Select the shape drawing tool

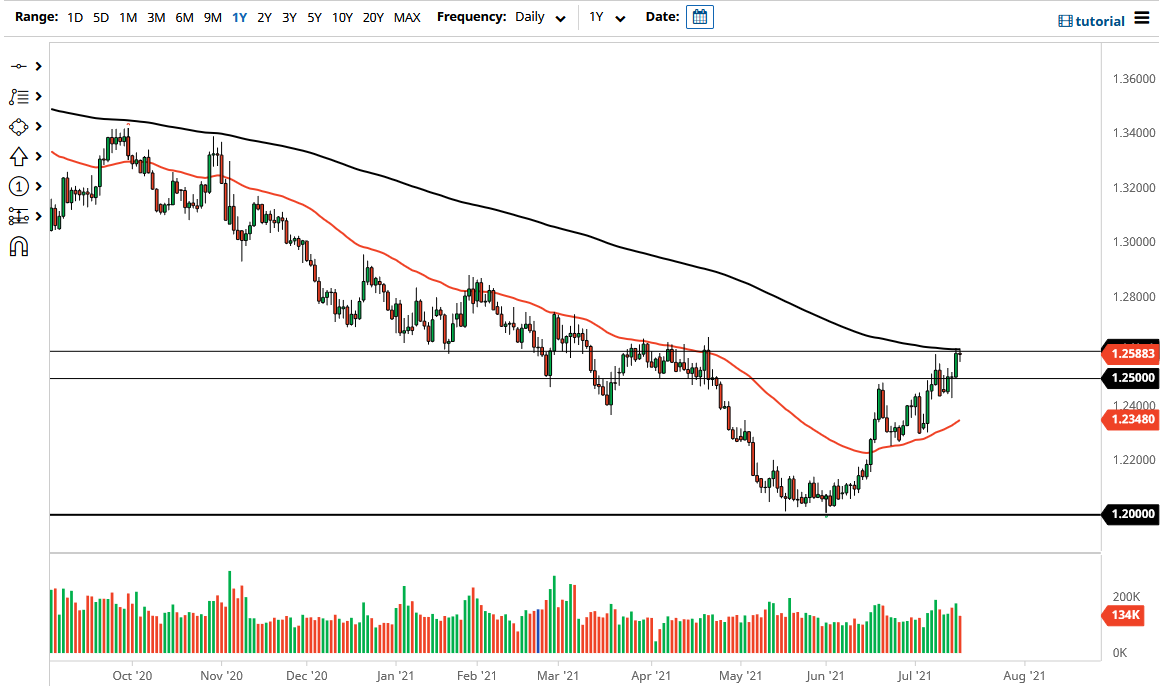pyautogui.click(x=17, y=126)
